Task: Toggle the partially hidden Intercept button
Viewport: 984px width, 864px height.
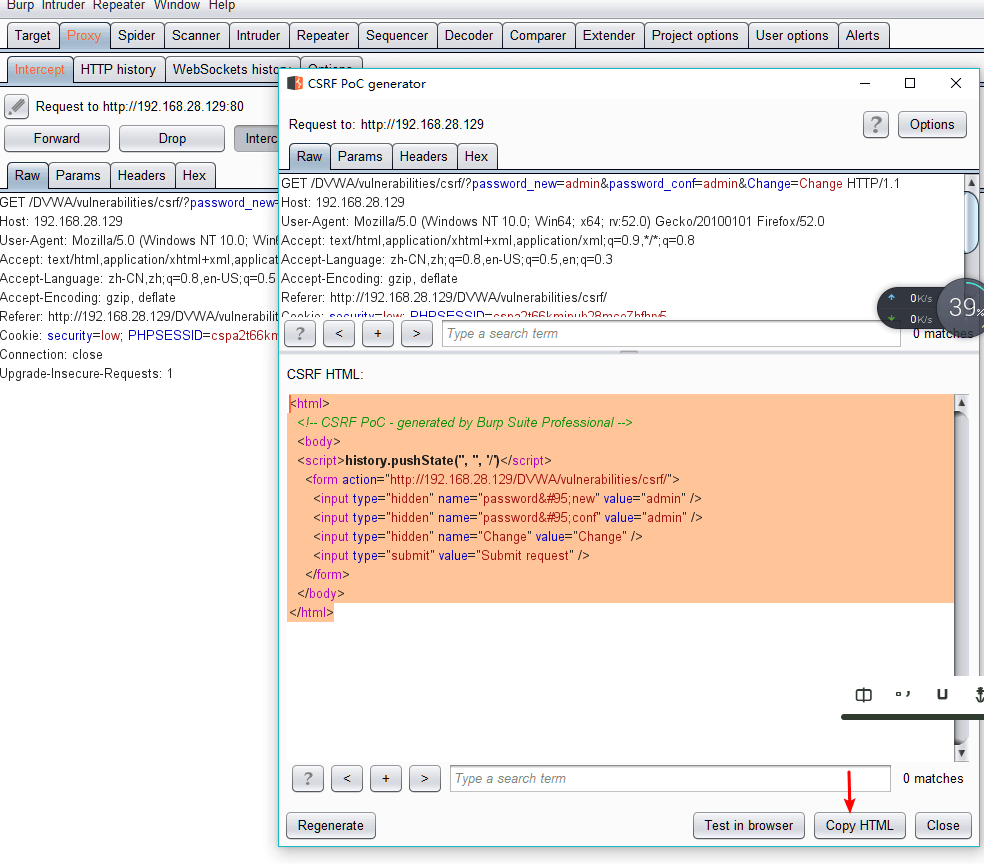Action: coord(257,139)
